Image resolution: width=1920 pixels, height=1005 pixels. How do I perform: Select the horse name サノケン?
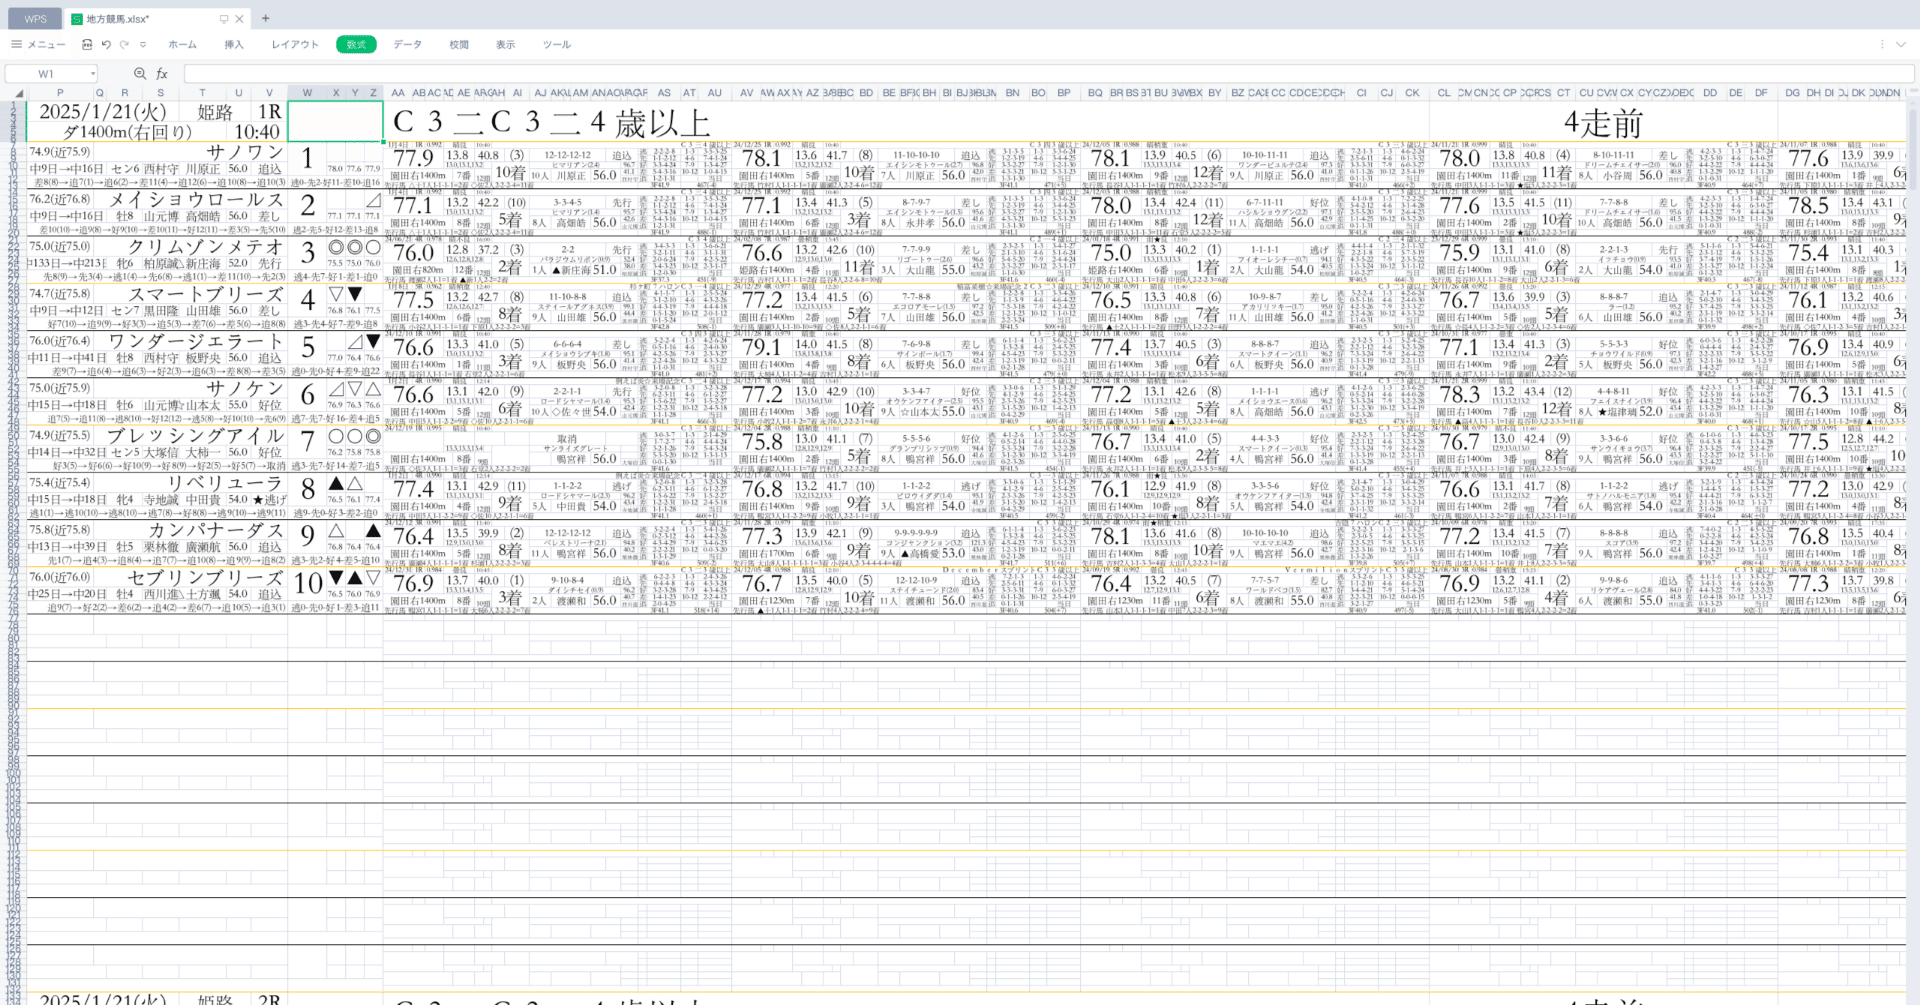pyautogui.click(x=245, y=388)
